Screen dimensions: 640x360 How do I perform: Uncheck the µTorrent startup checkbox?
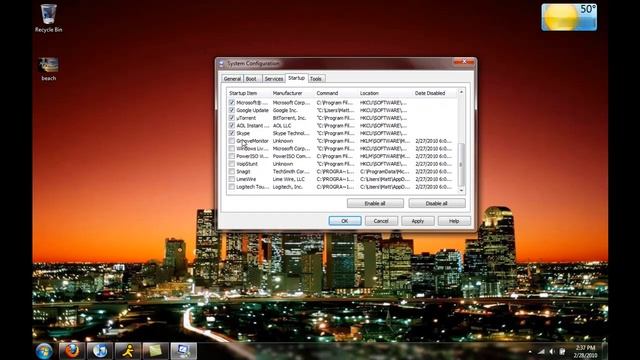[x=231, y=118]
